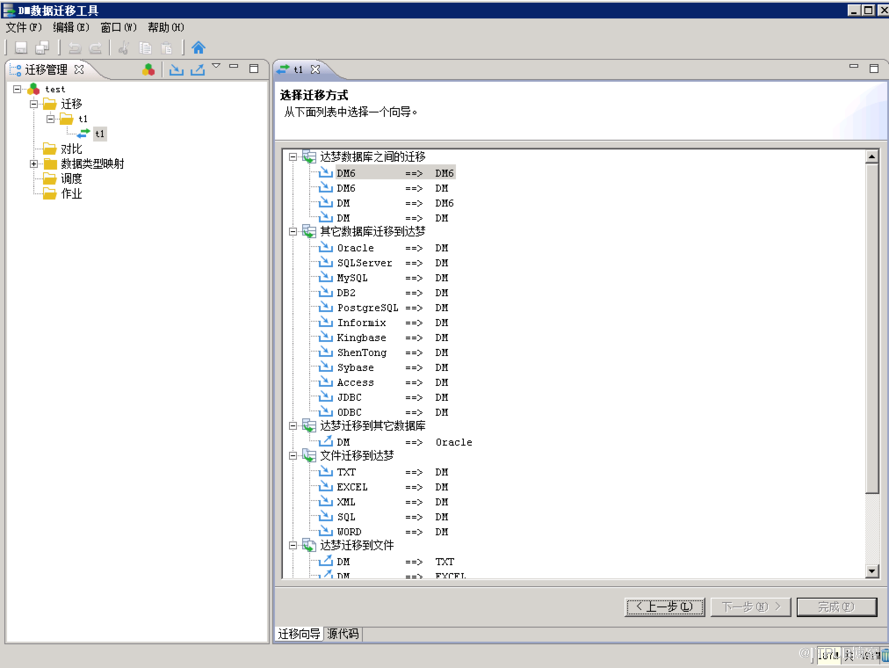Image resolution: width=889 pixels, height=668 pixels.
Task: Open the 文件(F) menu
Action: pyautogui.click(x=23, y=27)
